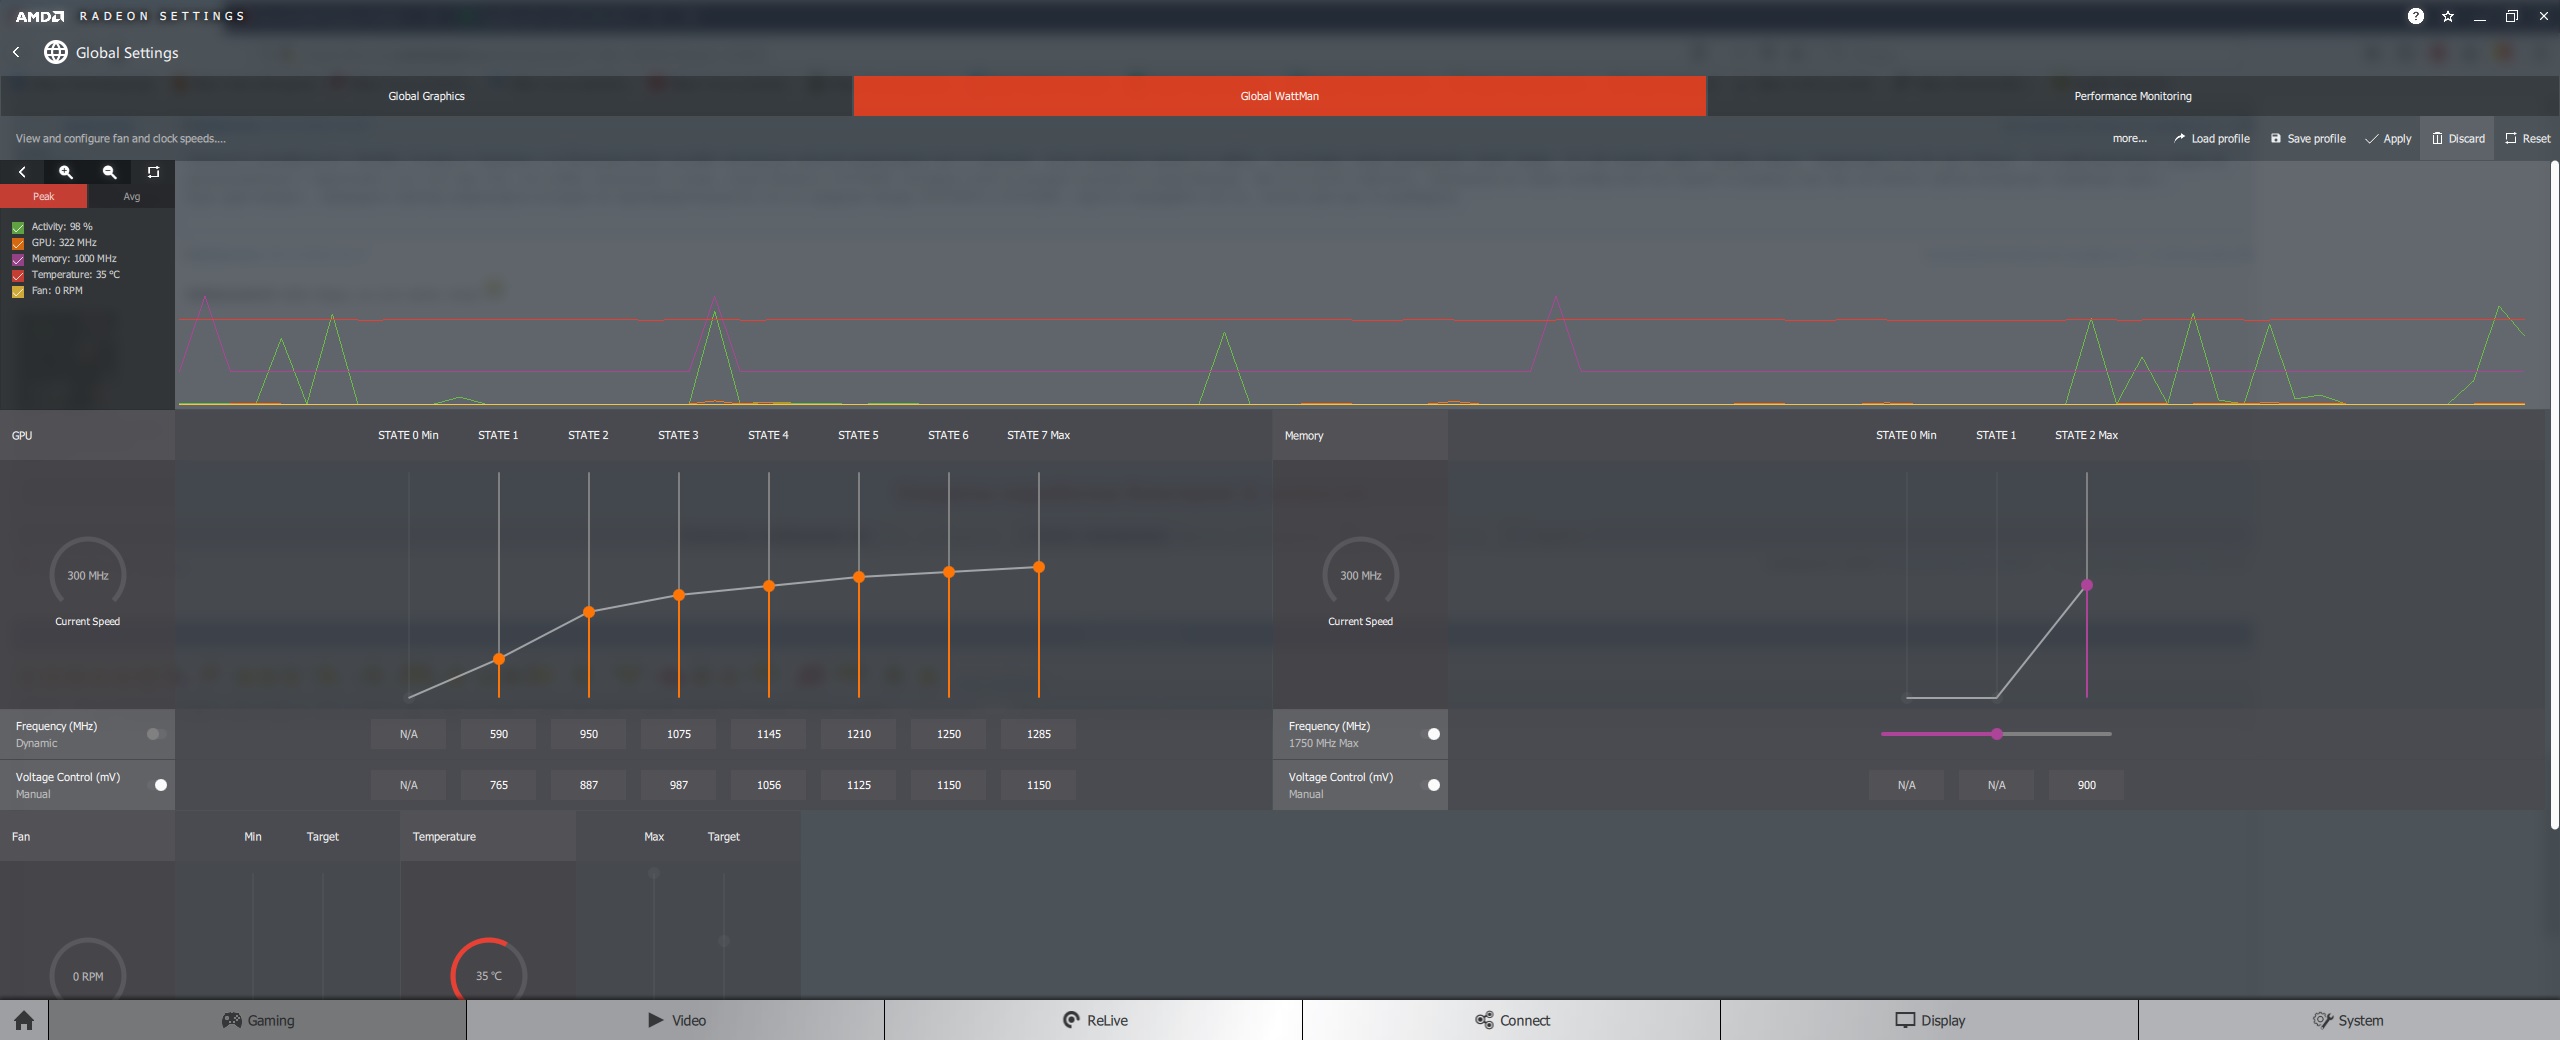Uncheck the Temperature graph checkbox
The image size is (2560, 1040).
pyautogui.click(x=18, y=275)
